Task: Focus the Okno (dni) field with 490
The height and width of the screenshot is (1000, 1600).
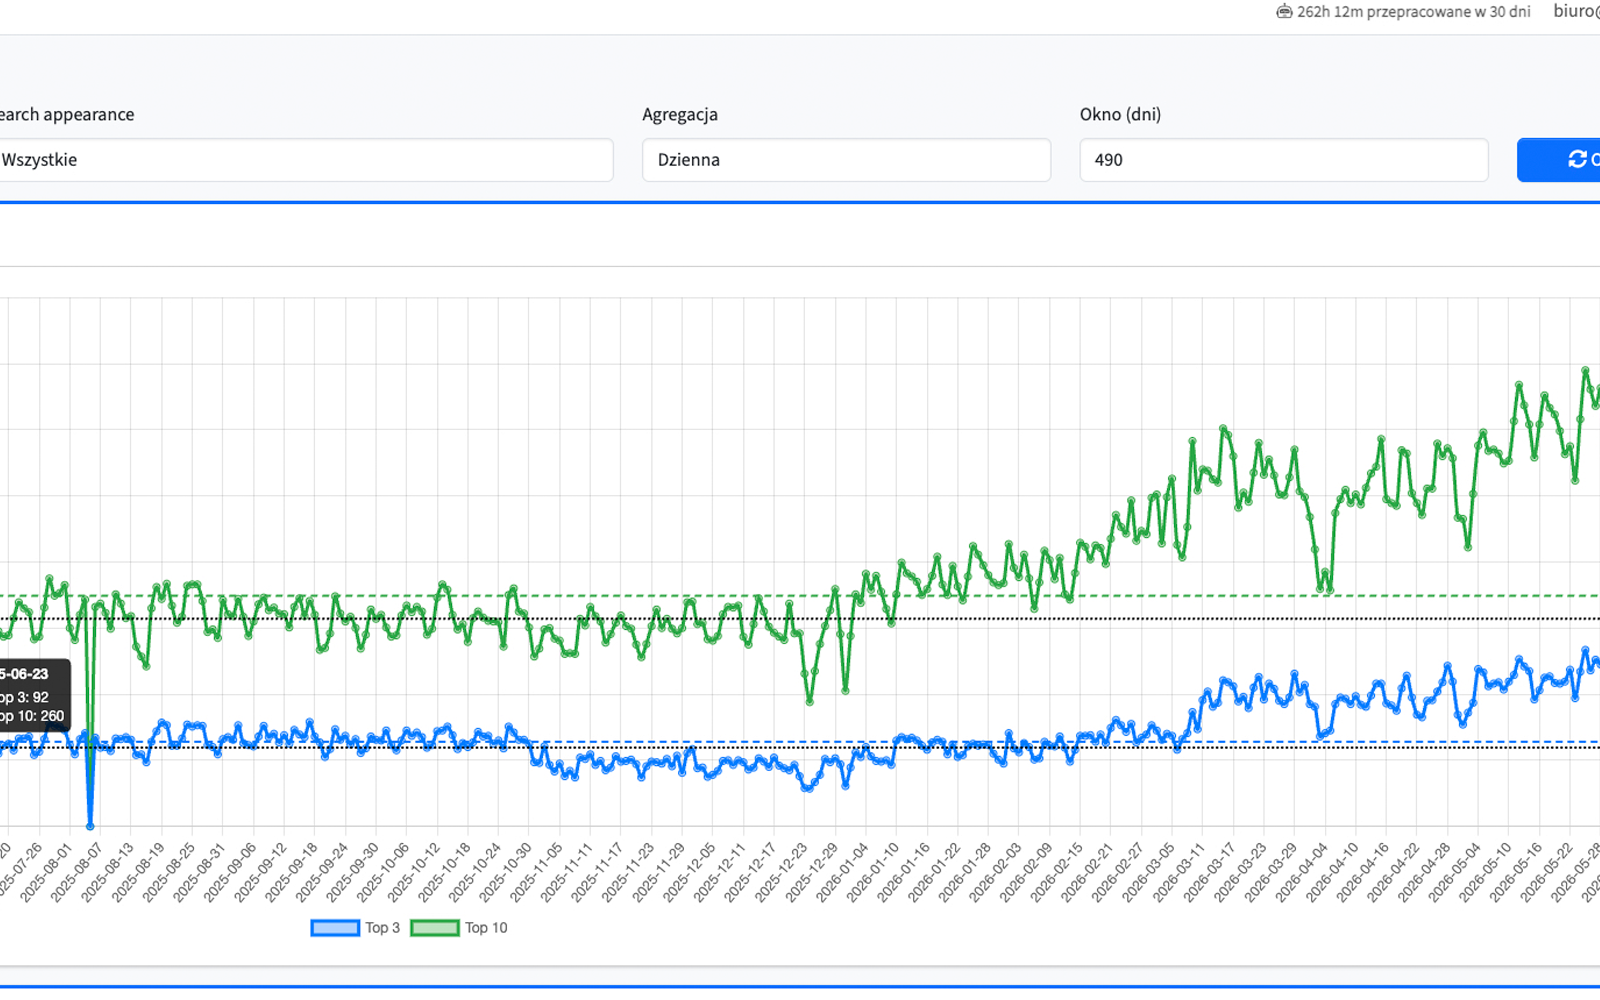Action: (x=1284, y=160)
